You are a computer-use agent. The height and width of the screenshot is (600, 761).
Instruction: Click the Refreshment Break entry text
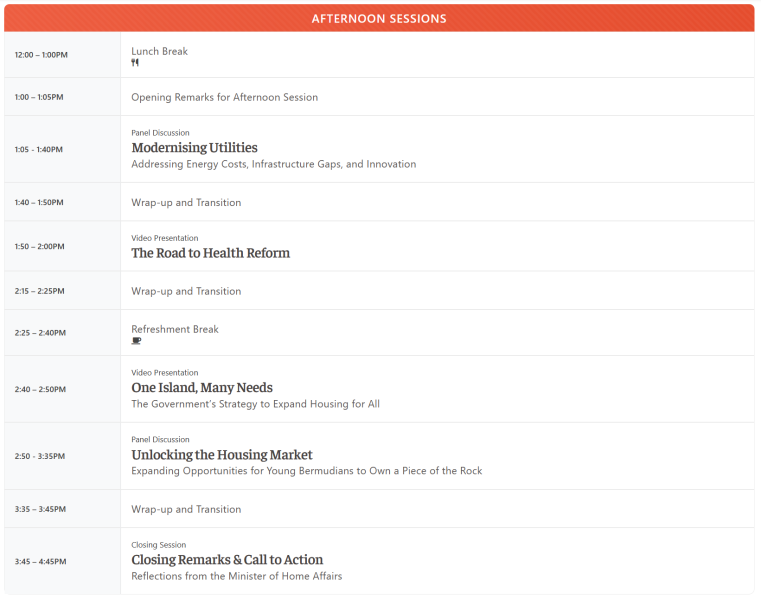coord(175,329)
